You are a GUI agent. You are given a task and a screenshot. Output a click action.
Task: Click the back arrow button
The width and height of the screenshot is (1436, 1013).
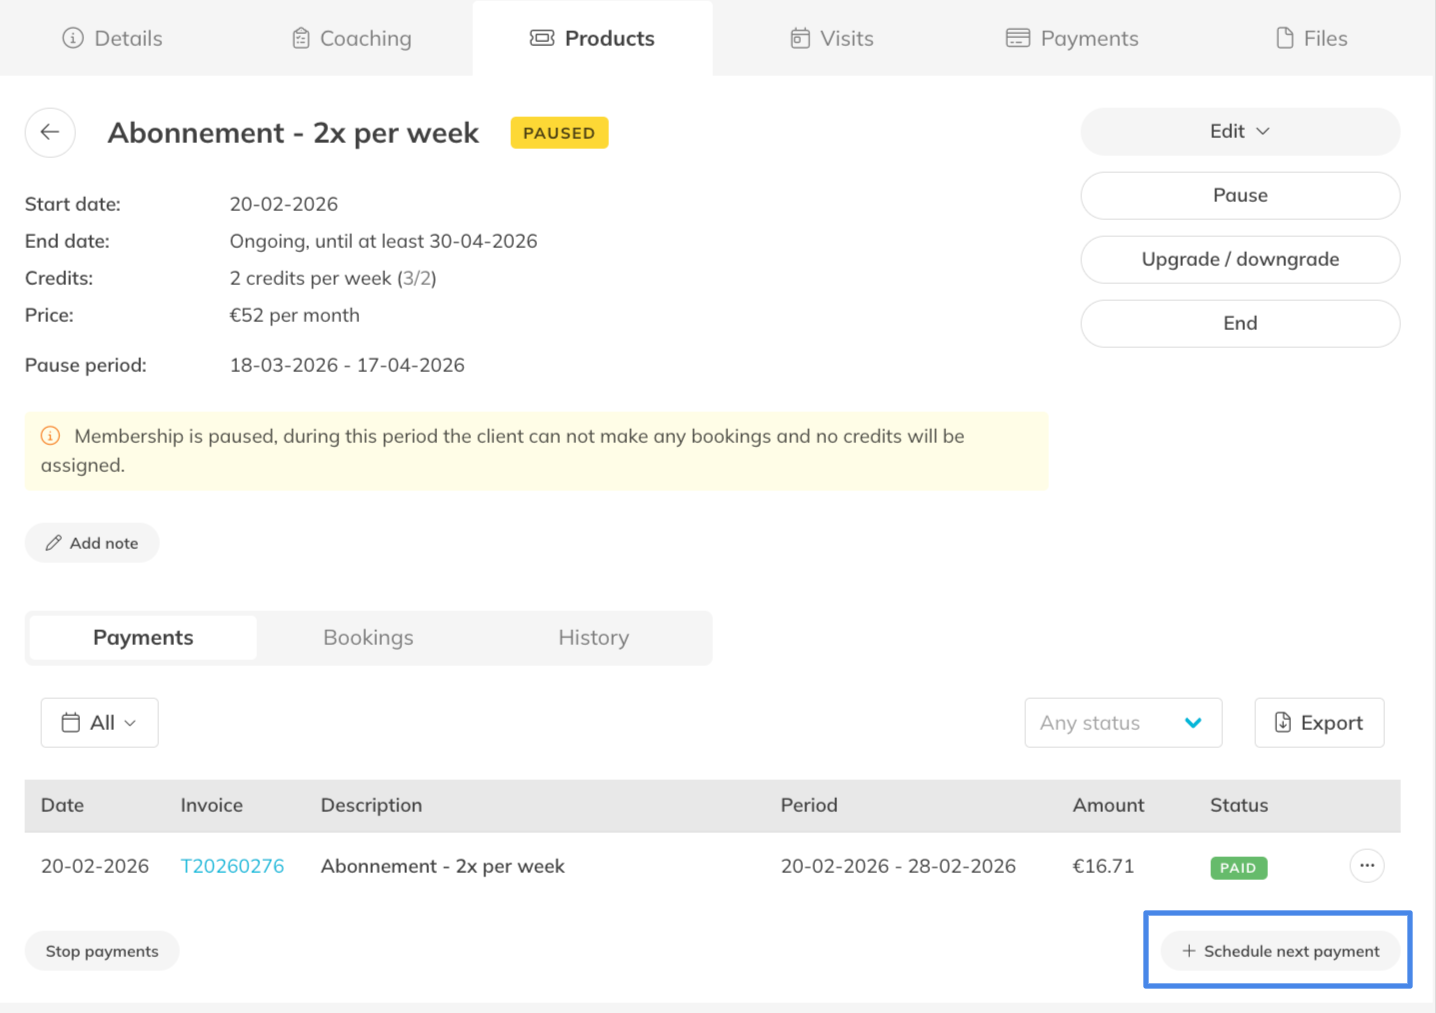pyautogui.click(x=50, y=132)
